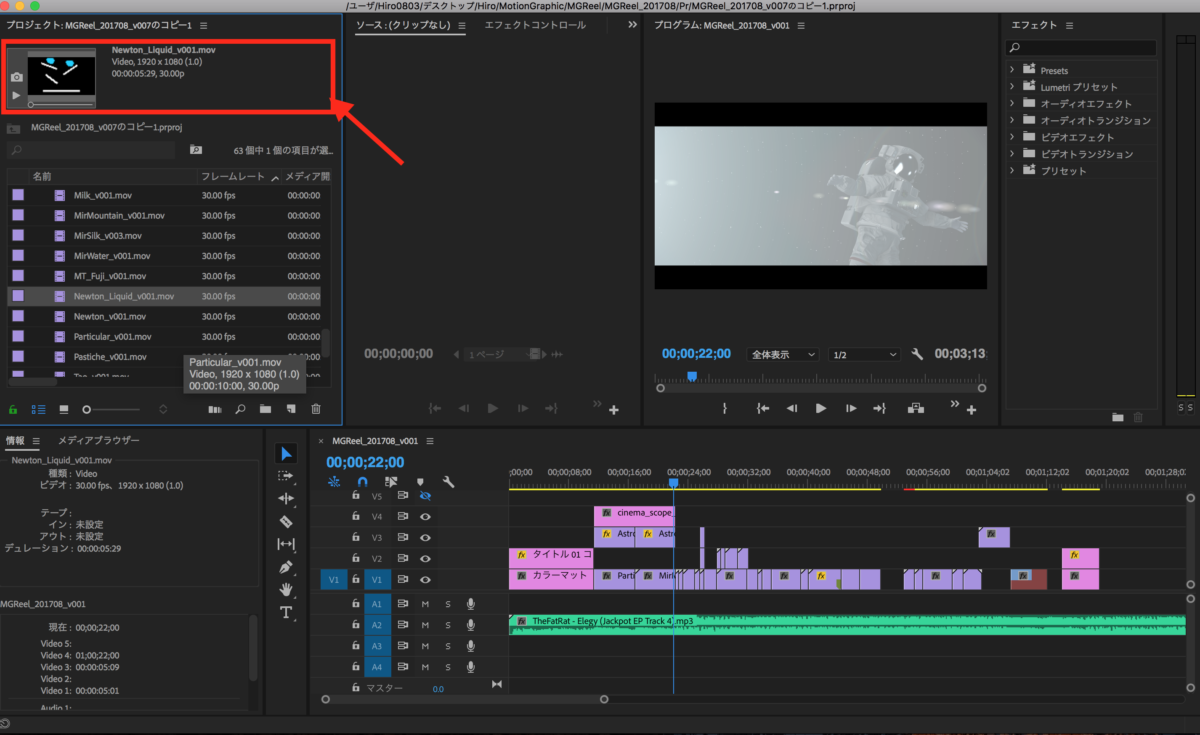Open the search bin icon beside project search

coord(196,150)
